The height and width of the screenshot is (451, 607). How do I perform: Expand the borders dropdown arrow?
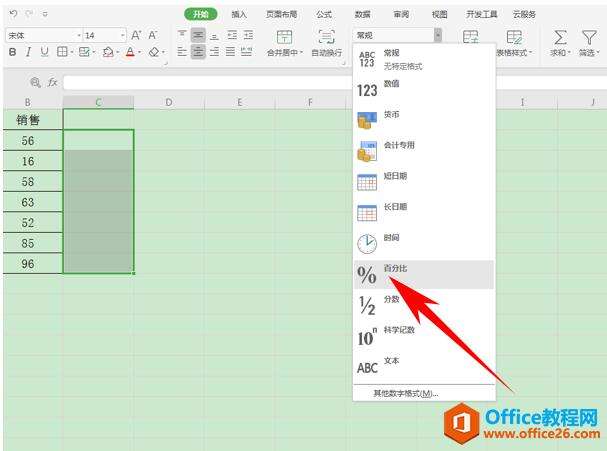(72, 52)
